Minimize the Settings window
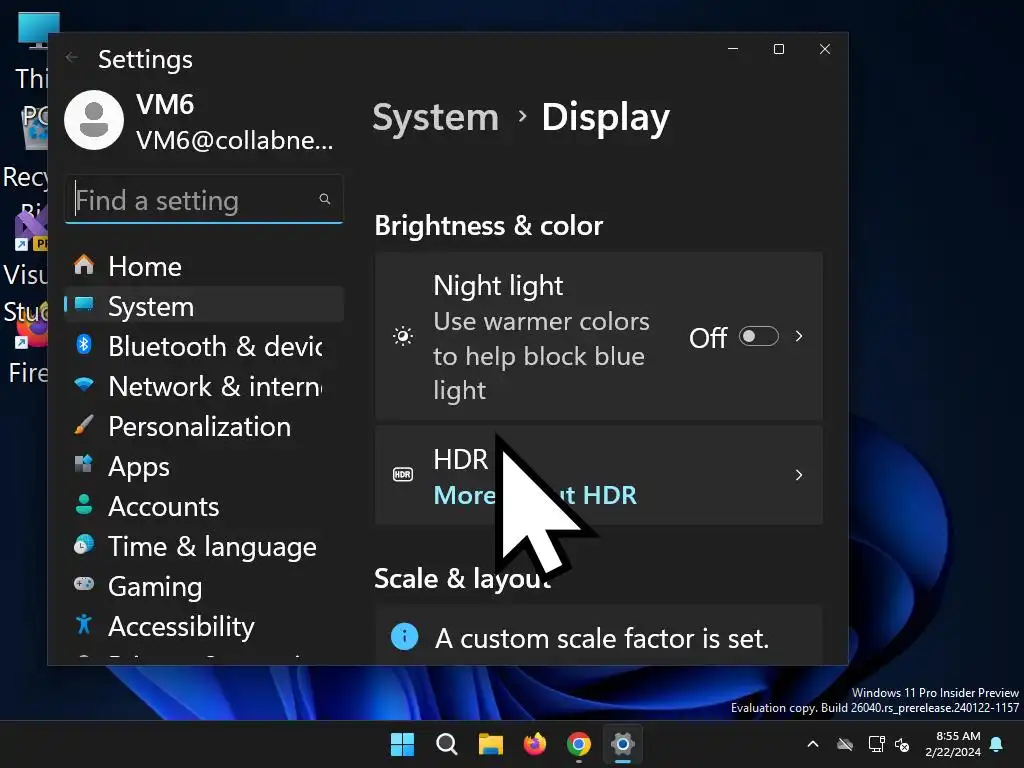The image size is (1024, 768). point(733,49)
